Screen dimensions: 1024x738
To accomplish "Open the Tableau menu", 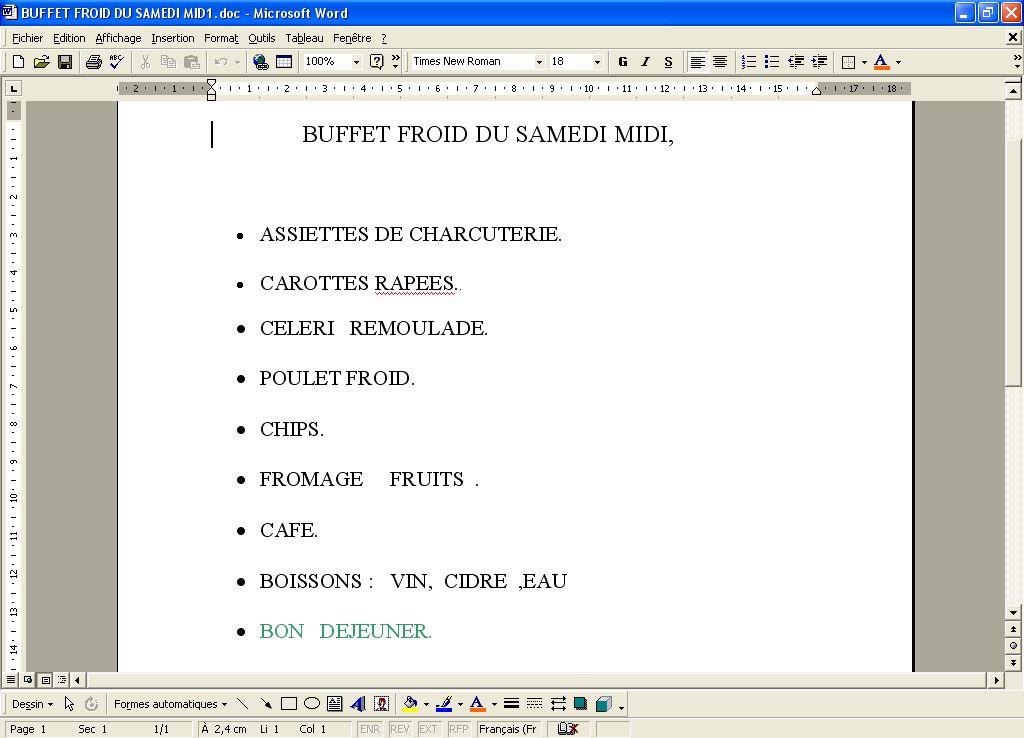I will 304,38.
